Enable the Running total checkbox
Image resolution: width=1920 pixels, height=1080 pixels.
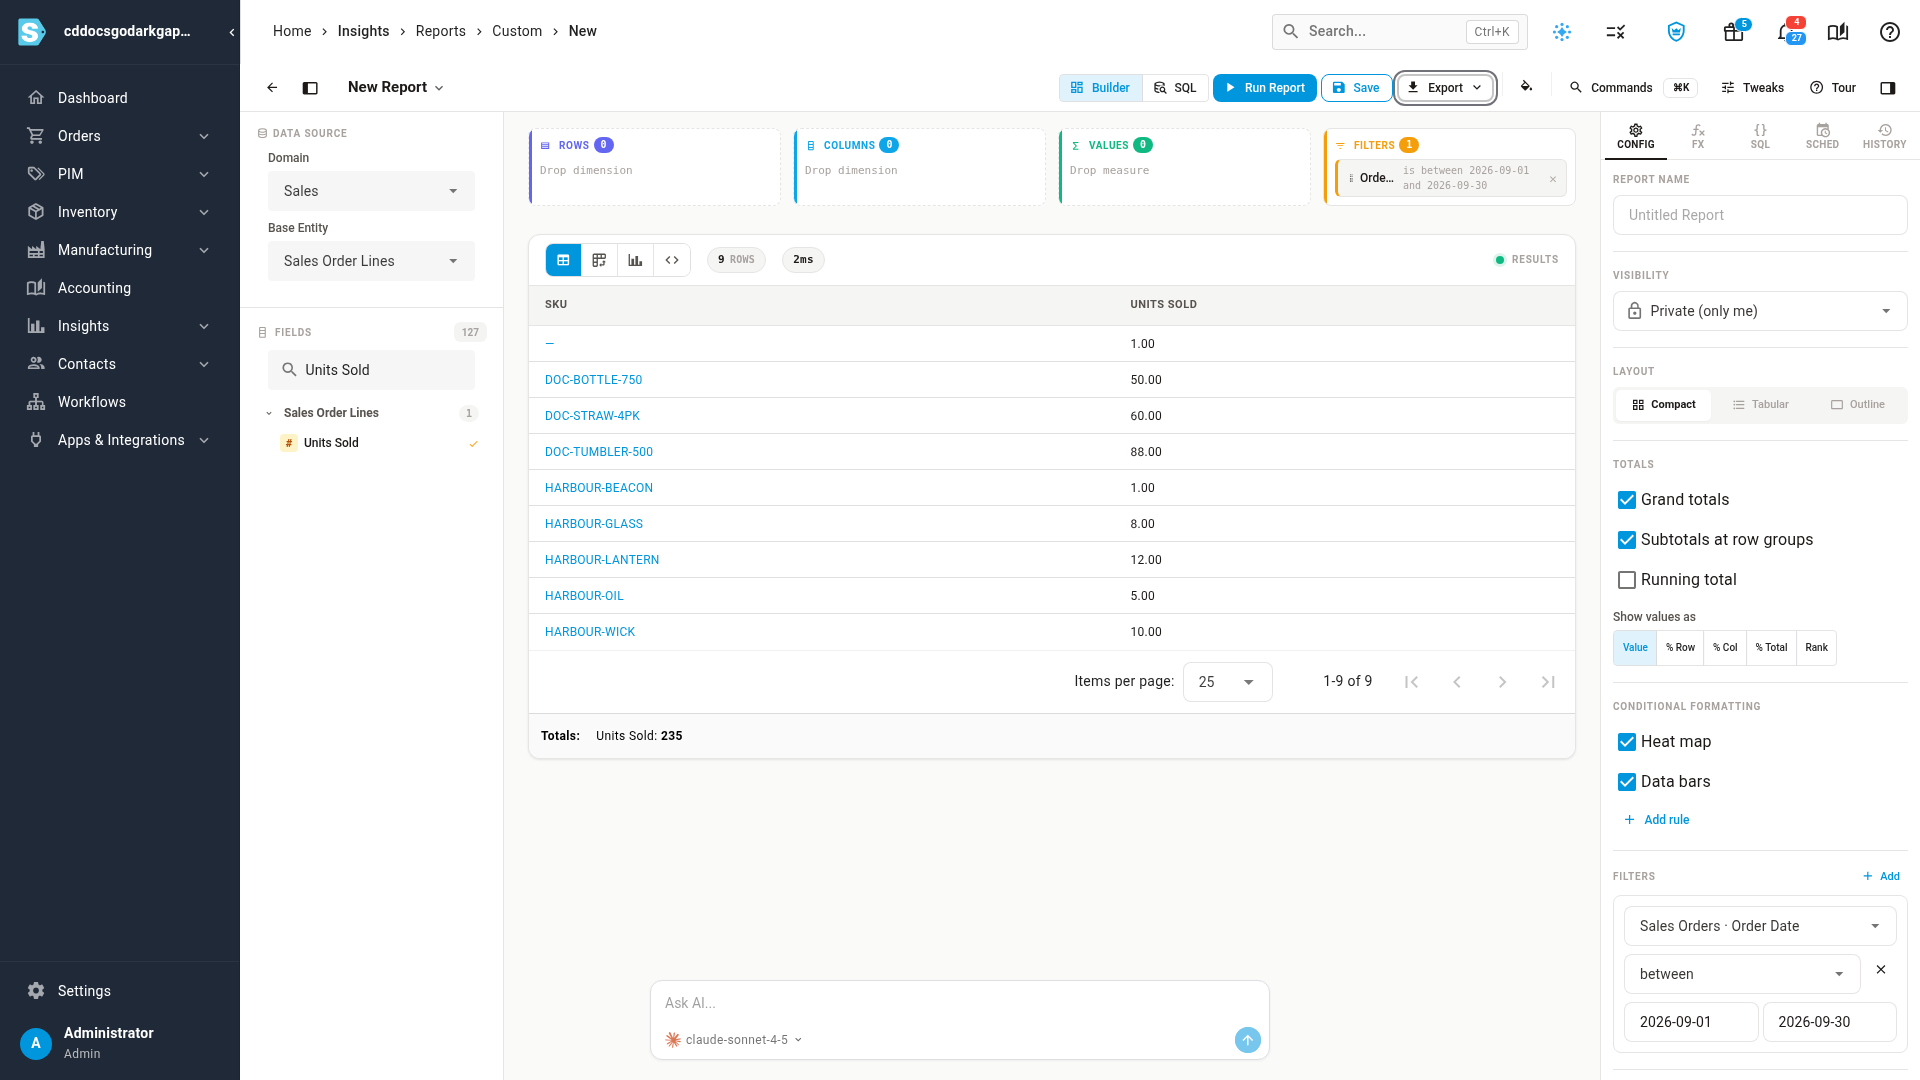(x=1627, y=580)
